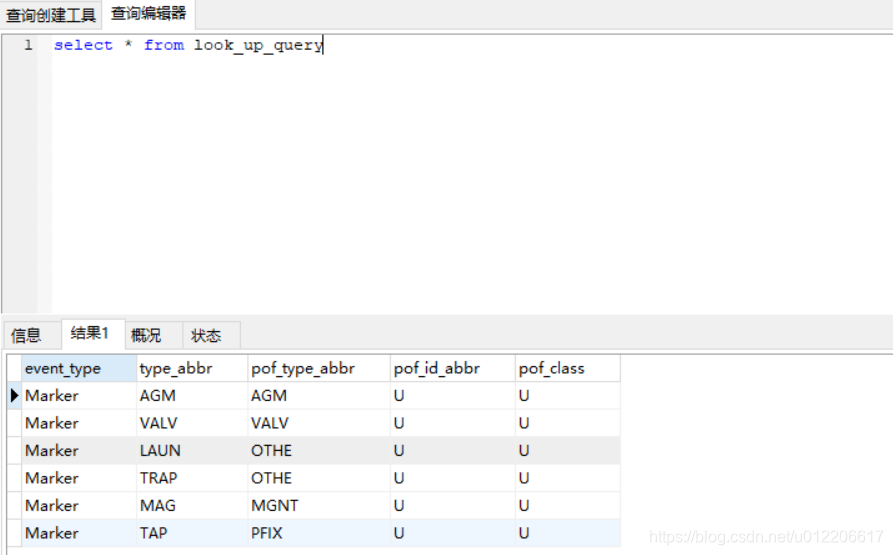Select the TRAP cell in type_abbr
The height and width of the screenshot is (555, 893).
(x=192, y=478)
